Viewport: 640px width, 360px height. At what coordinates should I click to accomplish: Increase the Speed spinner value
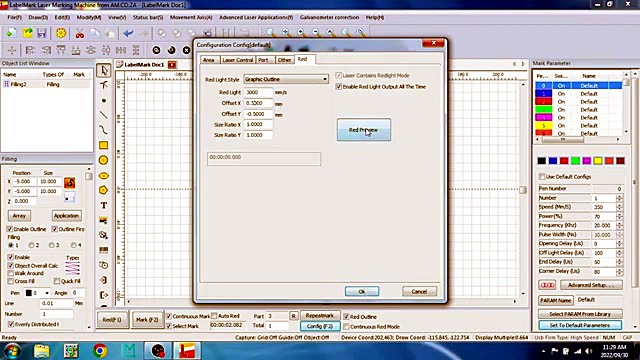(619, 205)
